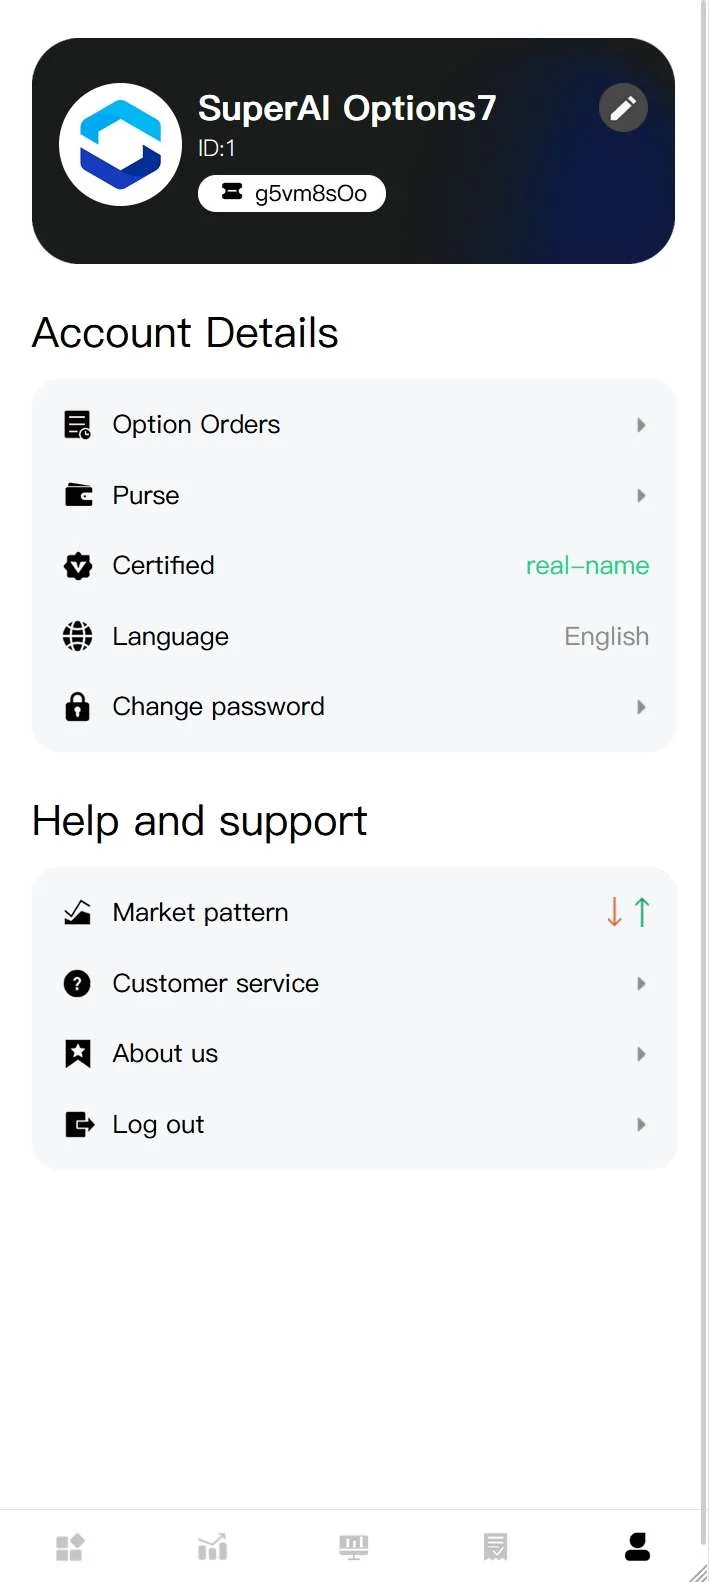Open the About us entry
The height and width of the screenshot is (1582, 709).
tap(165, 1054)
